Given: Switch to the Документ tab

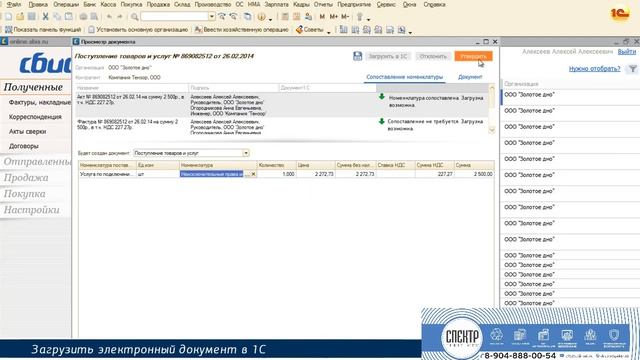Looking at the screenshot, I should pos(470,77).
